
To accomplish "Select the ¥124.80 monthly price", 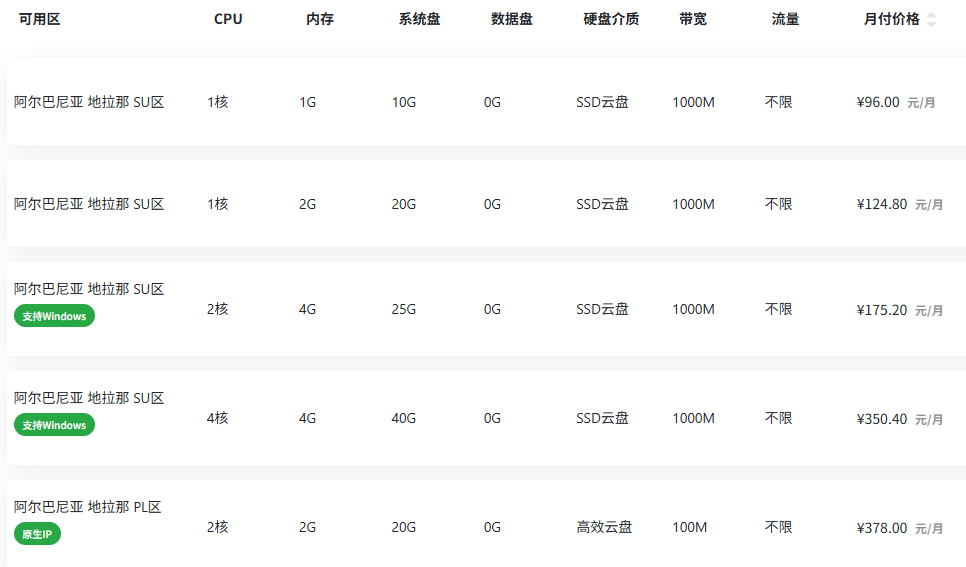I will (882, 204).
